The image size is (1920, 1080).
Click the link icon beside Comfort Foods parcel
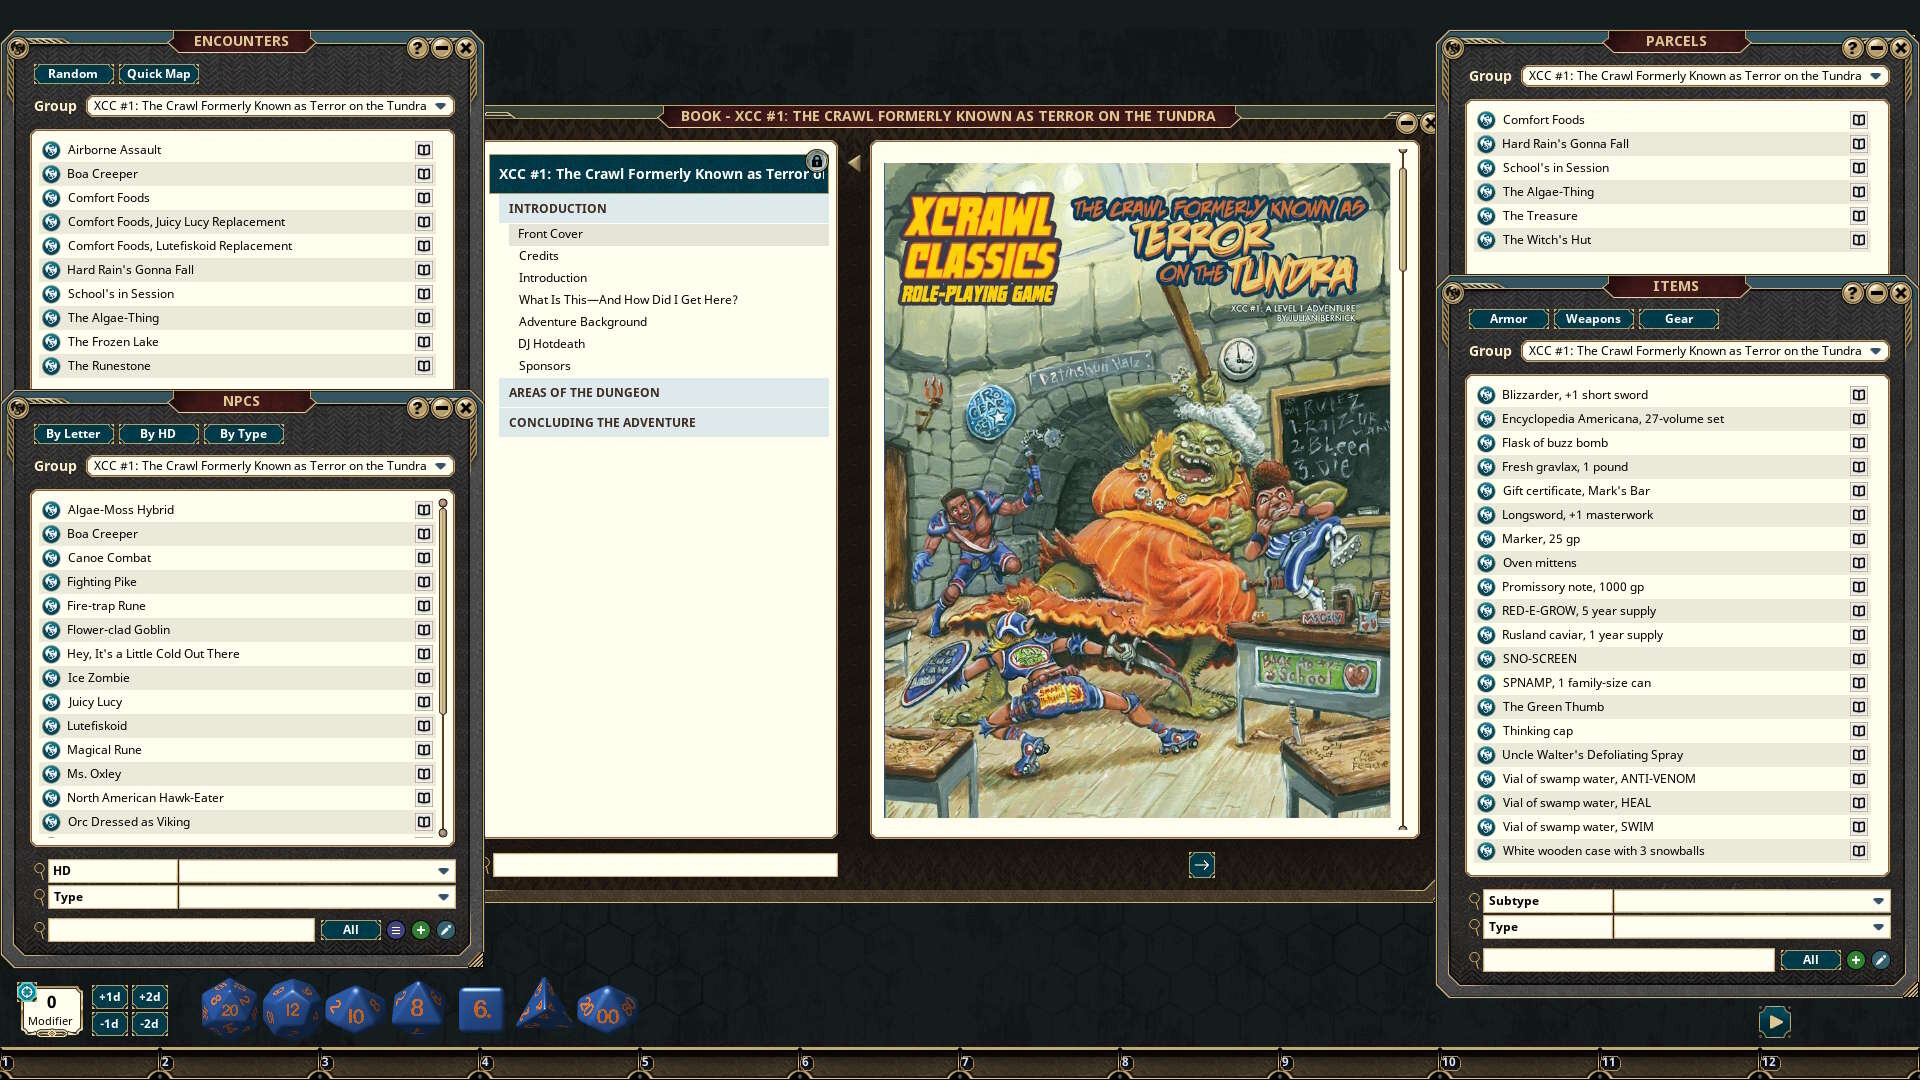(x=1859, y=119)
